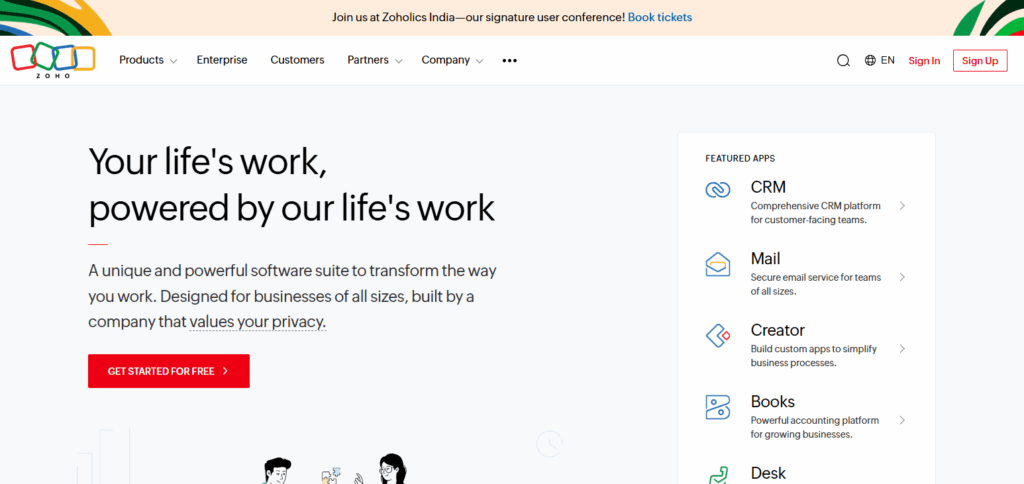1024x484 pixels.
Task: Click the Zoholics India banner text
Action: (x=479, y=18)
